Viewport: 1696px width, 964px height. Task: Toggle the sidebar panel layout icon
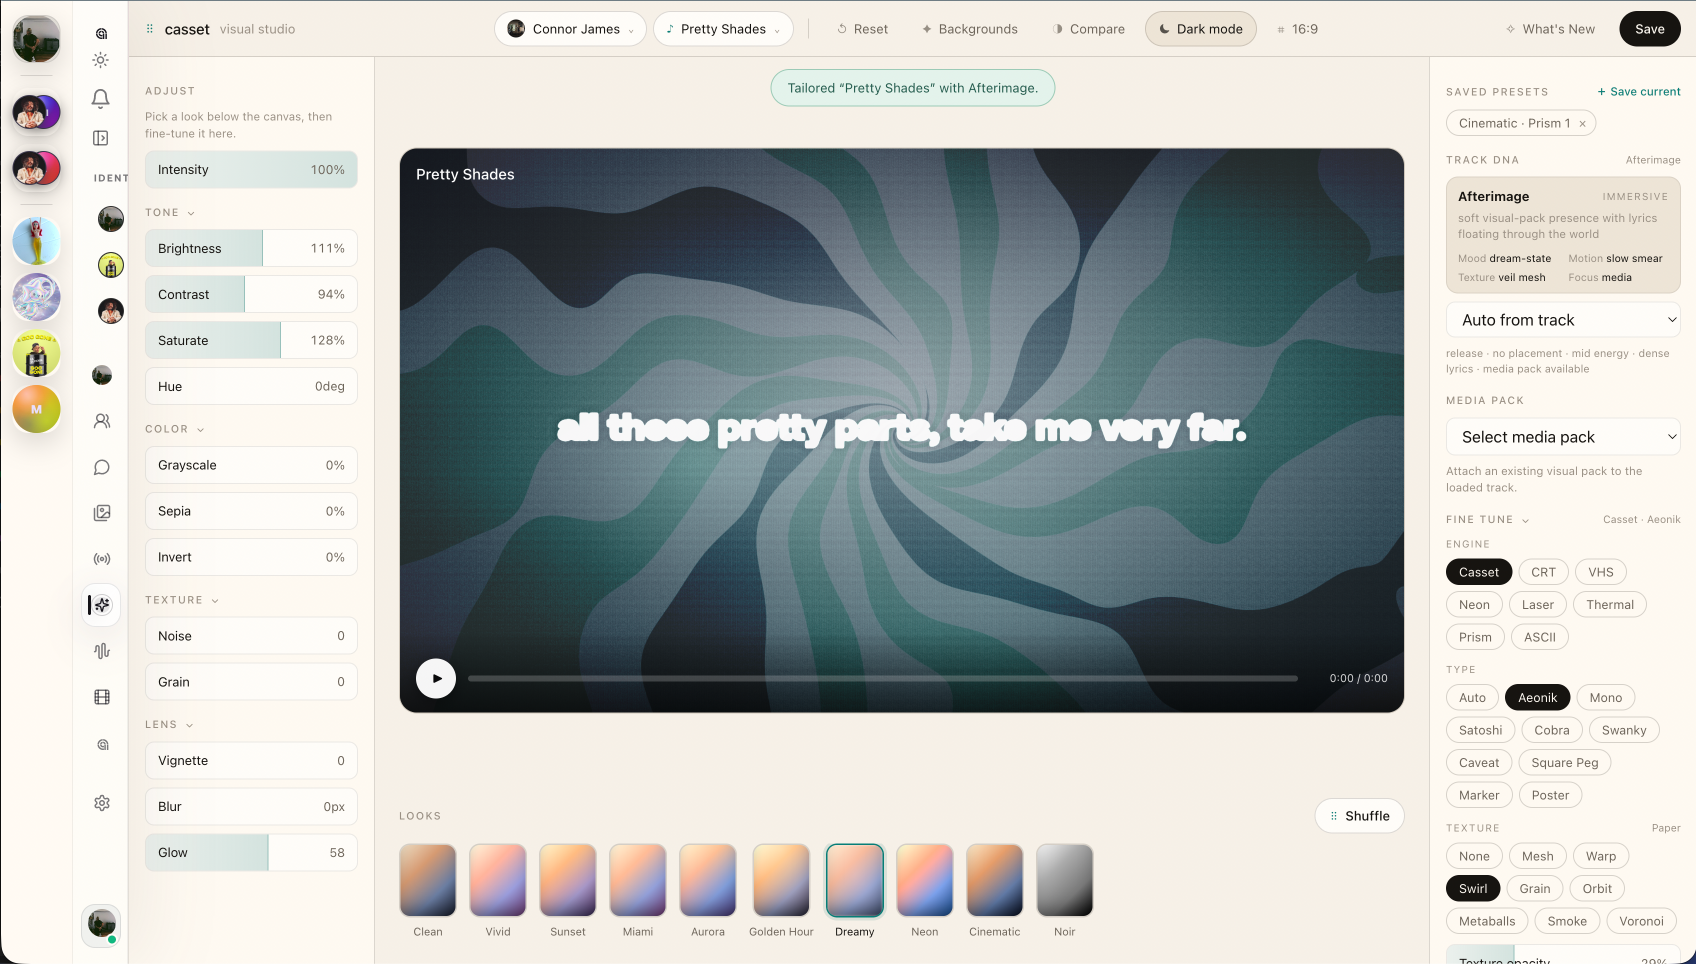click(101, 138)
